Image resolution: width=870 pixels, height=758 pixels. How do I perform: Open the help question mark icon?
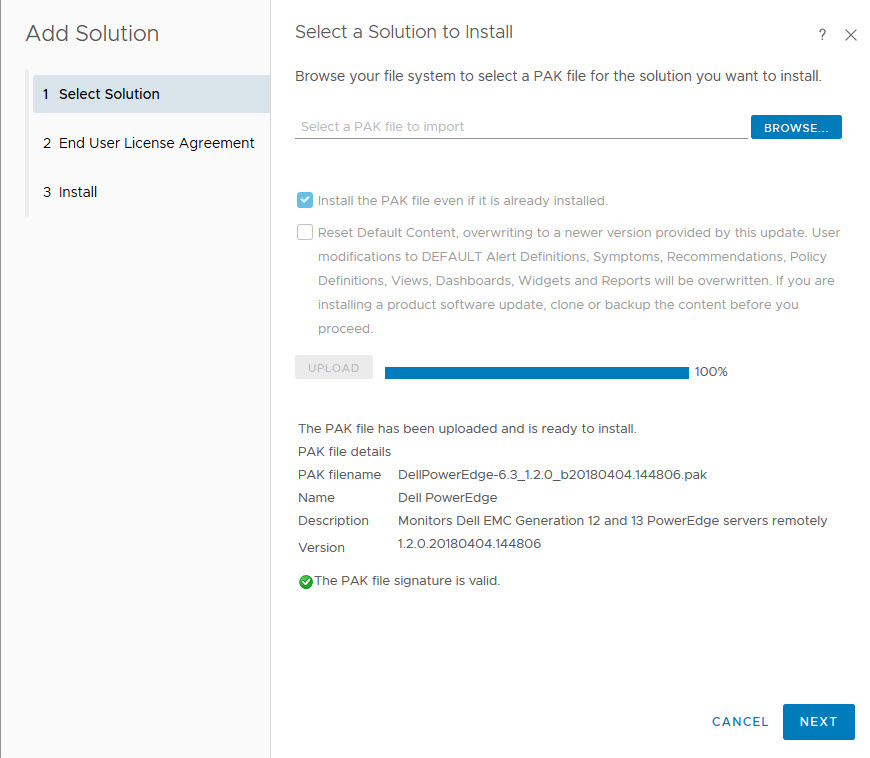tap(822, 35)
